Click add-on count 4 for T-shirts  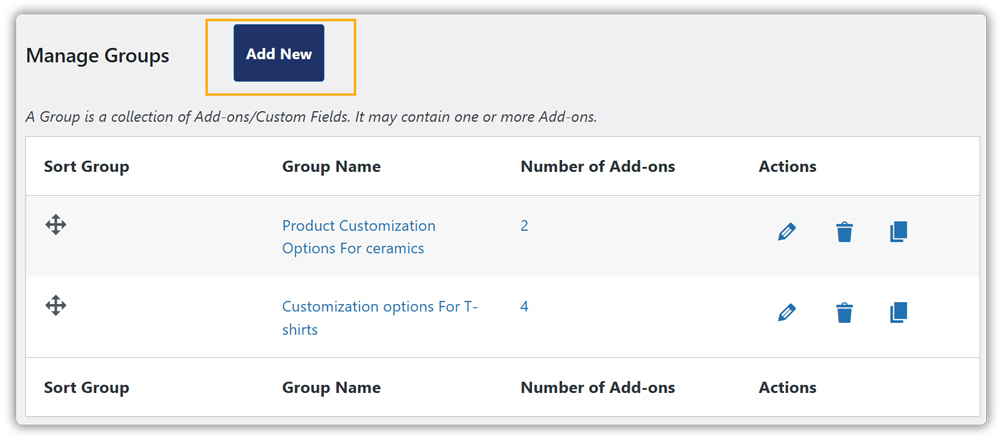click(x=524, y=306)
